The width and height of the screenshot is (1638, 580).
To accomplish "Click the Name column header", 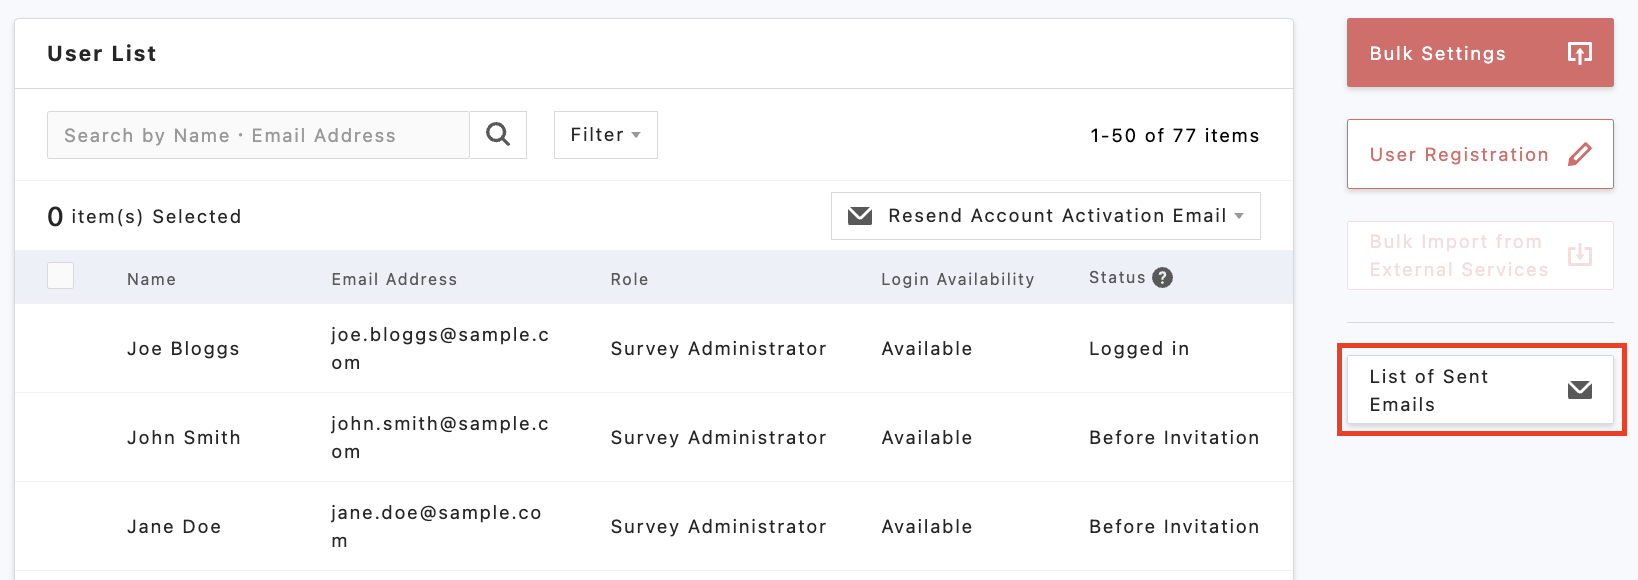I will click(x=151, y=279).
